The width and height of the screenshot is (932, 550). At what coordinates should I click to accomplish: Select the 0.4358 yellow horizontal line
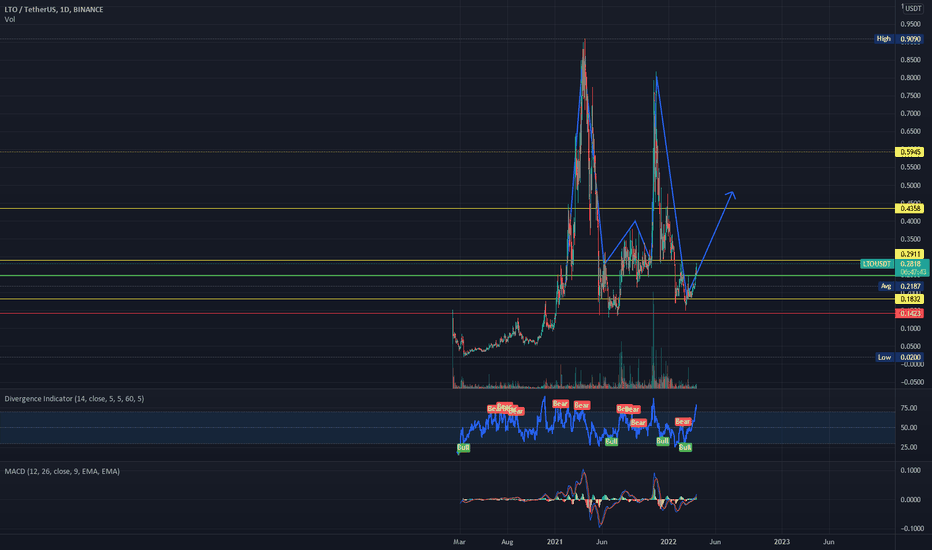pos(447,209)
